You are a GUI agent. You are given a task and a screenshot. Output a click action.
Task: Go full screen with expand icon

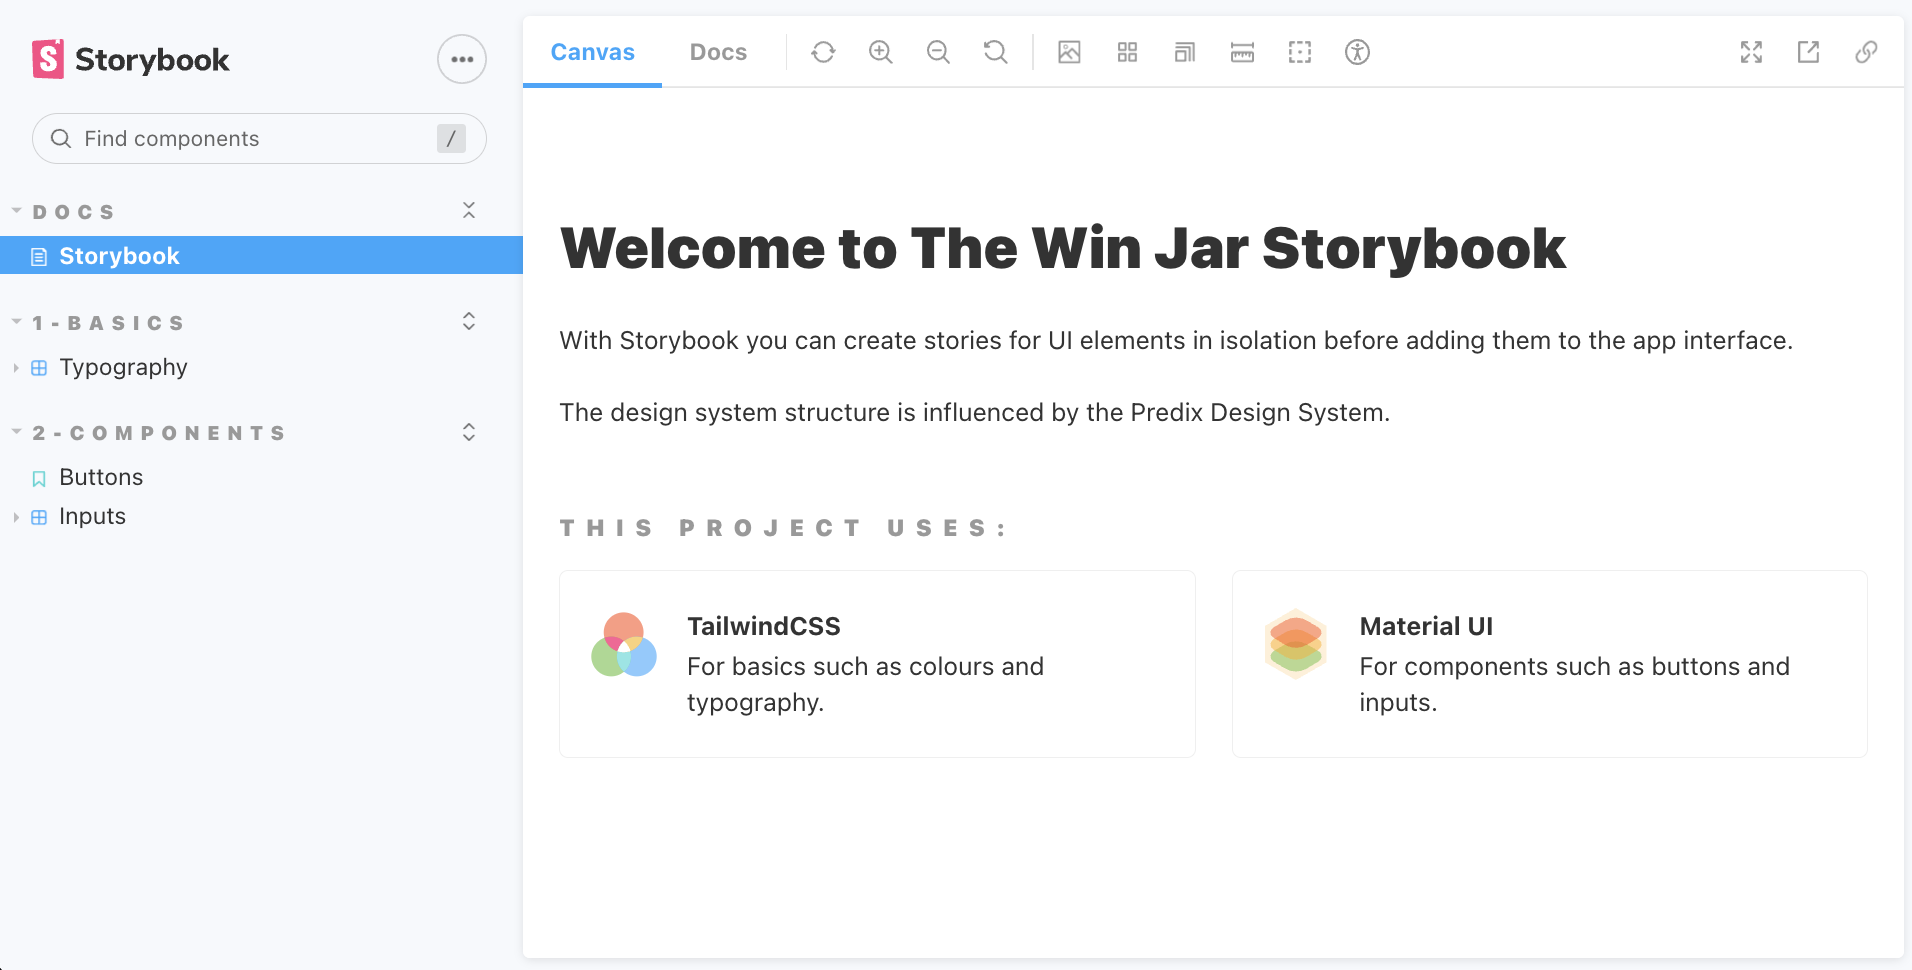click(1751, 52)
